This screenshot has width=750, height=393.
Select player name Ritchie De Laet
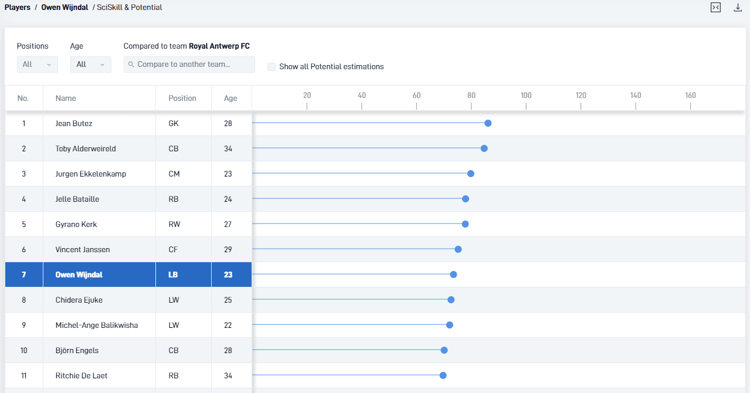tap(81, 376)
